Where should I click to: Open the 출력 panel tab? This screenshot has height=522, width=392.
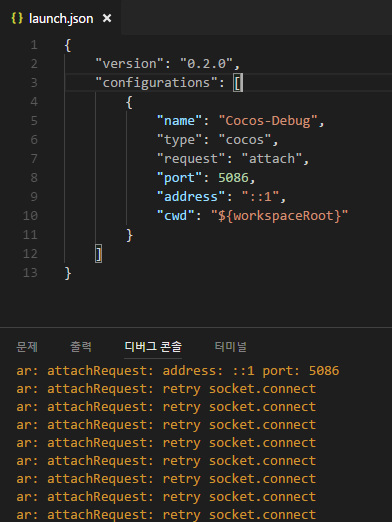tap(81, 347)
